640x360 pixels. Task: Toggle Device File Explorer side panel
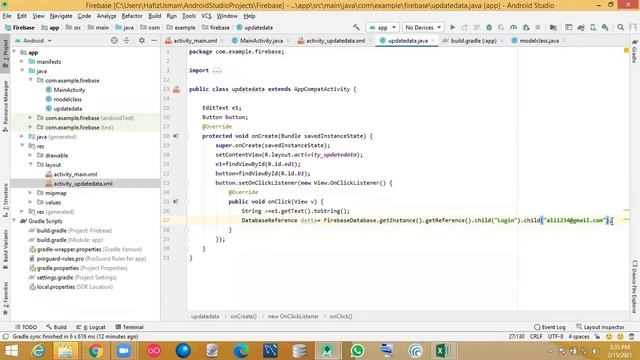(x=634, y=287)
